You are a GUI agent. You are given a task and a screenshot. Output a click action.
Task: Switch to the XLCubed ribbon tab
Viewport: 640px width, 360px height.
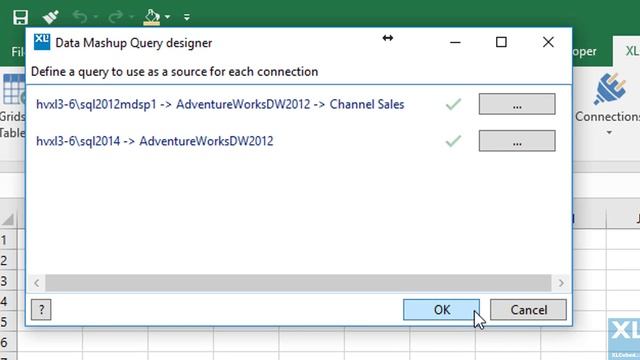(x=632, y=51)
